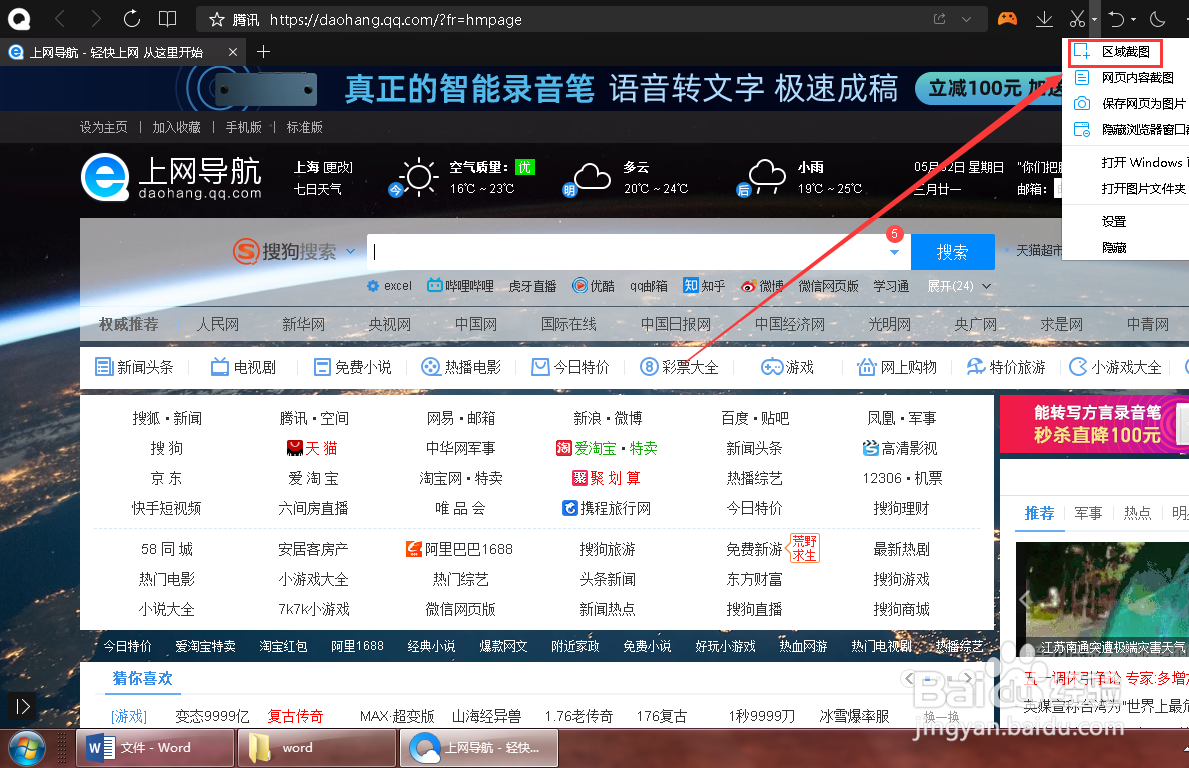Expand the address bar dropdown arrow

pos(966,20)
